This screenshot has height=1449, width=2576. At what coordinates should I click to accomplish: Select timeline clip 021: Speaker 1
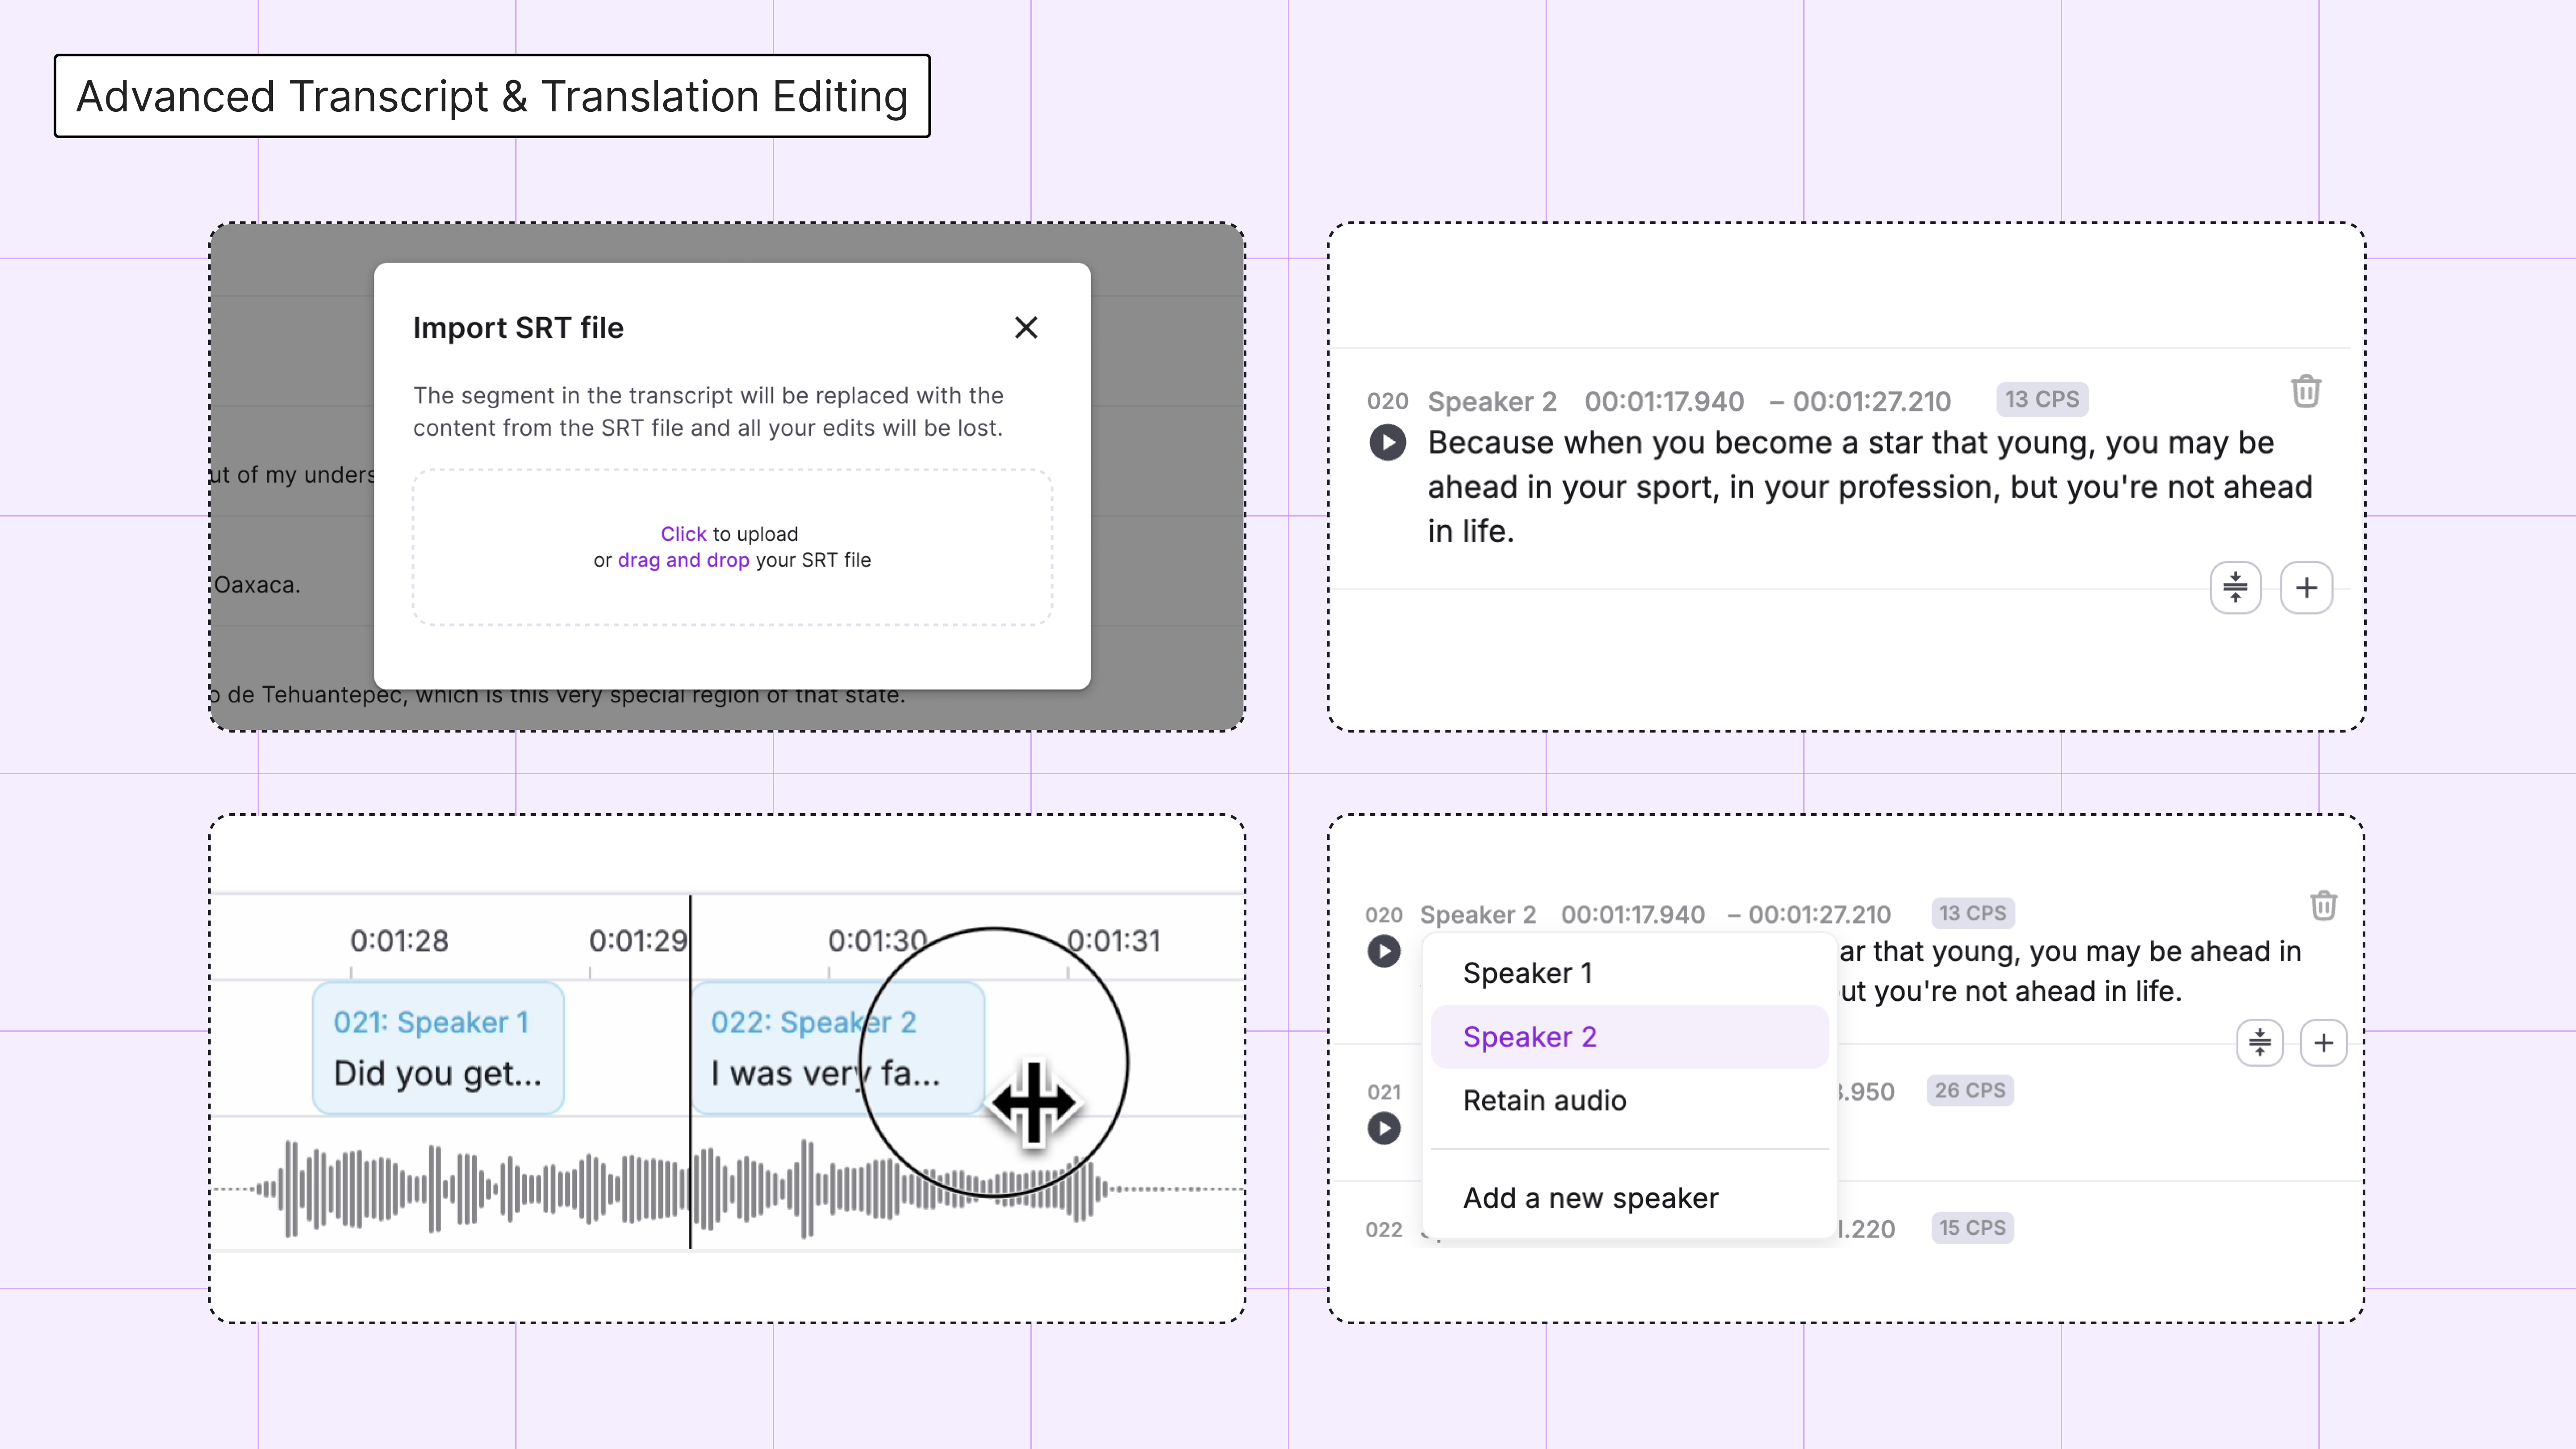point(438,1047)
